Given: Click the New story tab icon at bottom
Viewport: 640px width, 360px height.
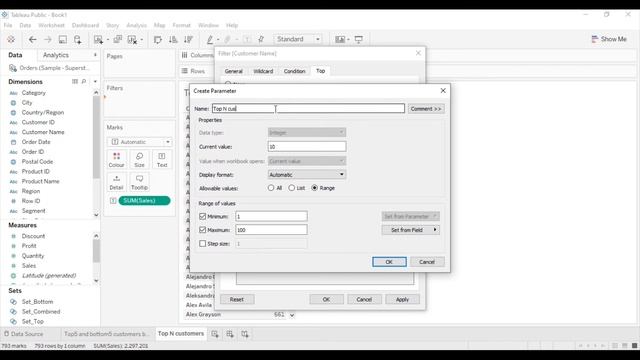Looking at the screenshot, I should [x=245, y=334].
